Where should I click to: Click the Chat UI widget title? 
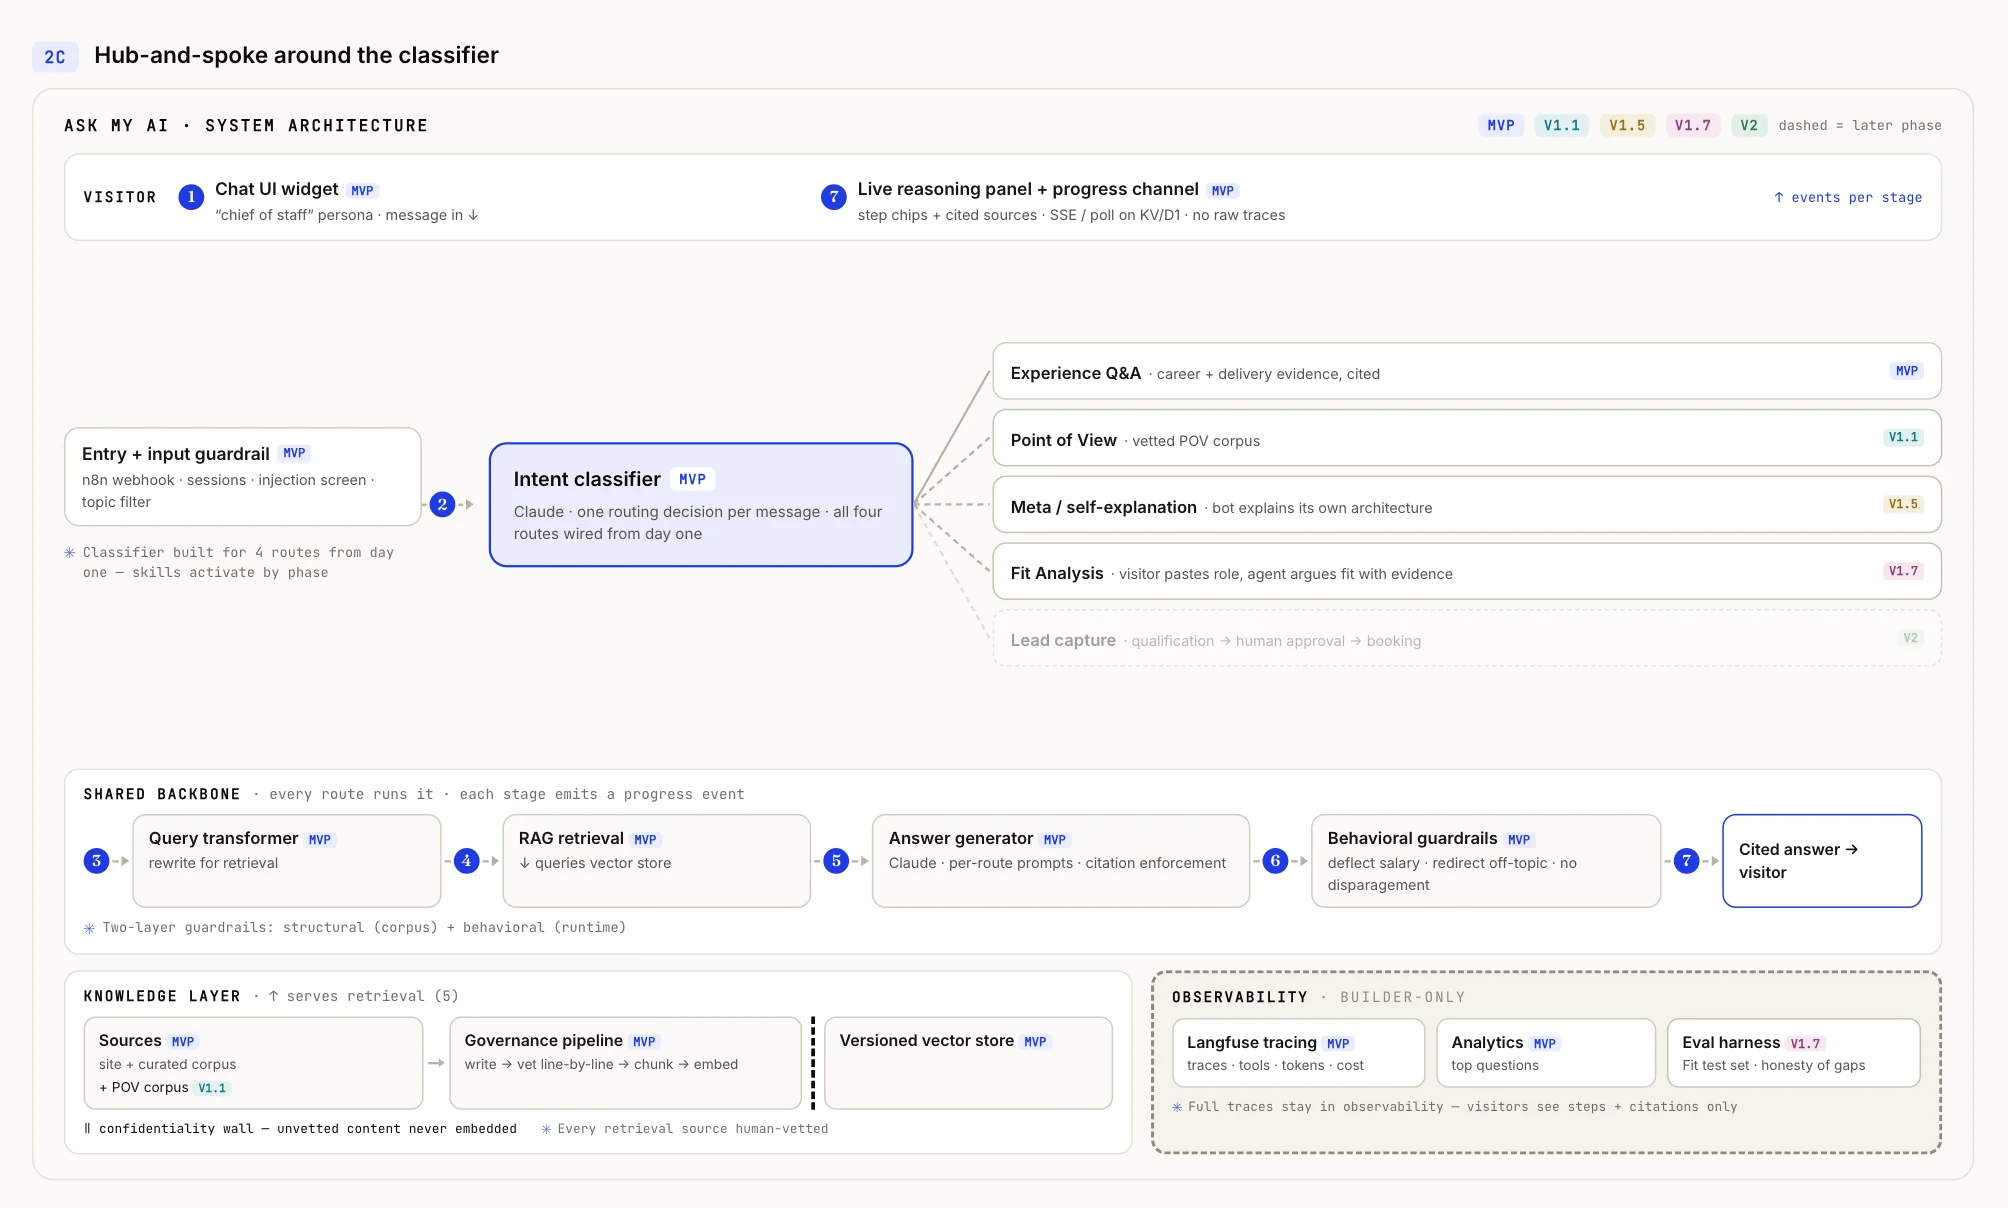(277, 189)
